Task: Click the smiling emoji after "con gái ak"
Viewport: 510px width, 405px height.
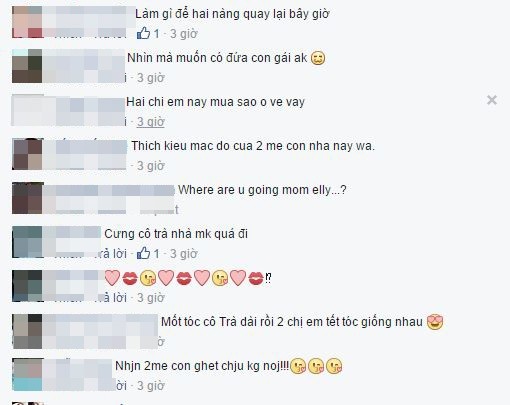Action: tap(318, 58)
